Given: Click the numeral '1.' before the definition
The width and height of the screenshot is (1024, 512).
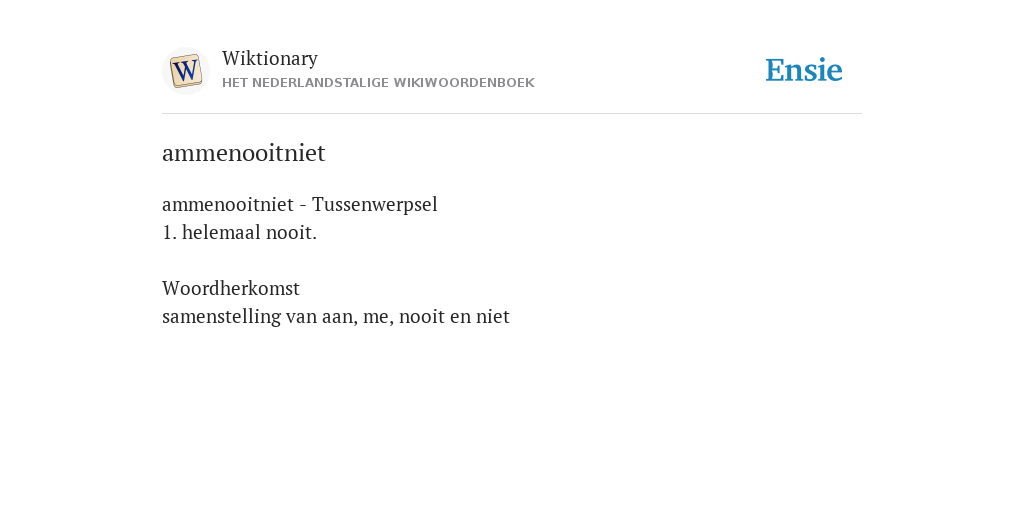Looking at the screenshot, I should pyautogui.click(x=169, y=232).
